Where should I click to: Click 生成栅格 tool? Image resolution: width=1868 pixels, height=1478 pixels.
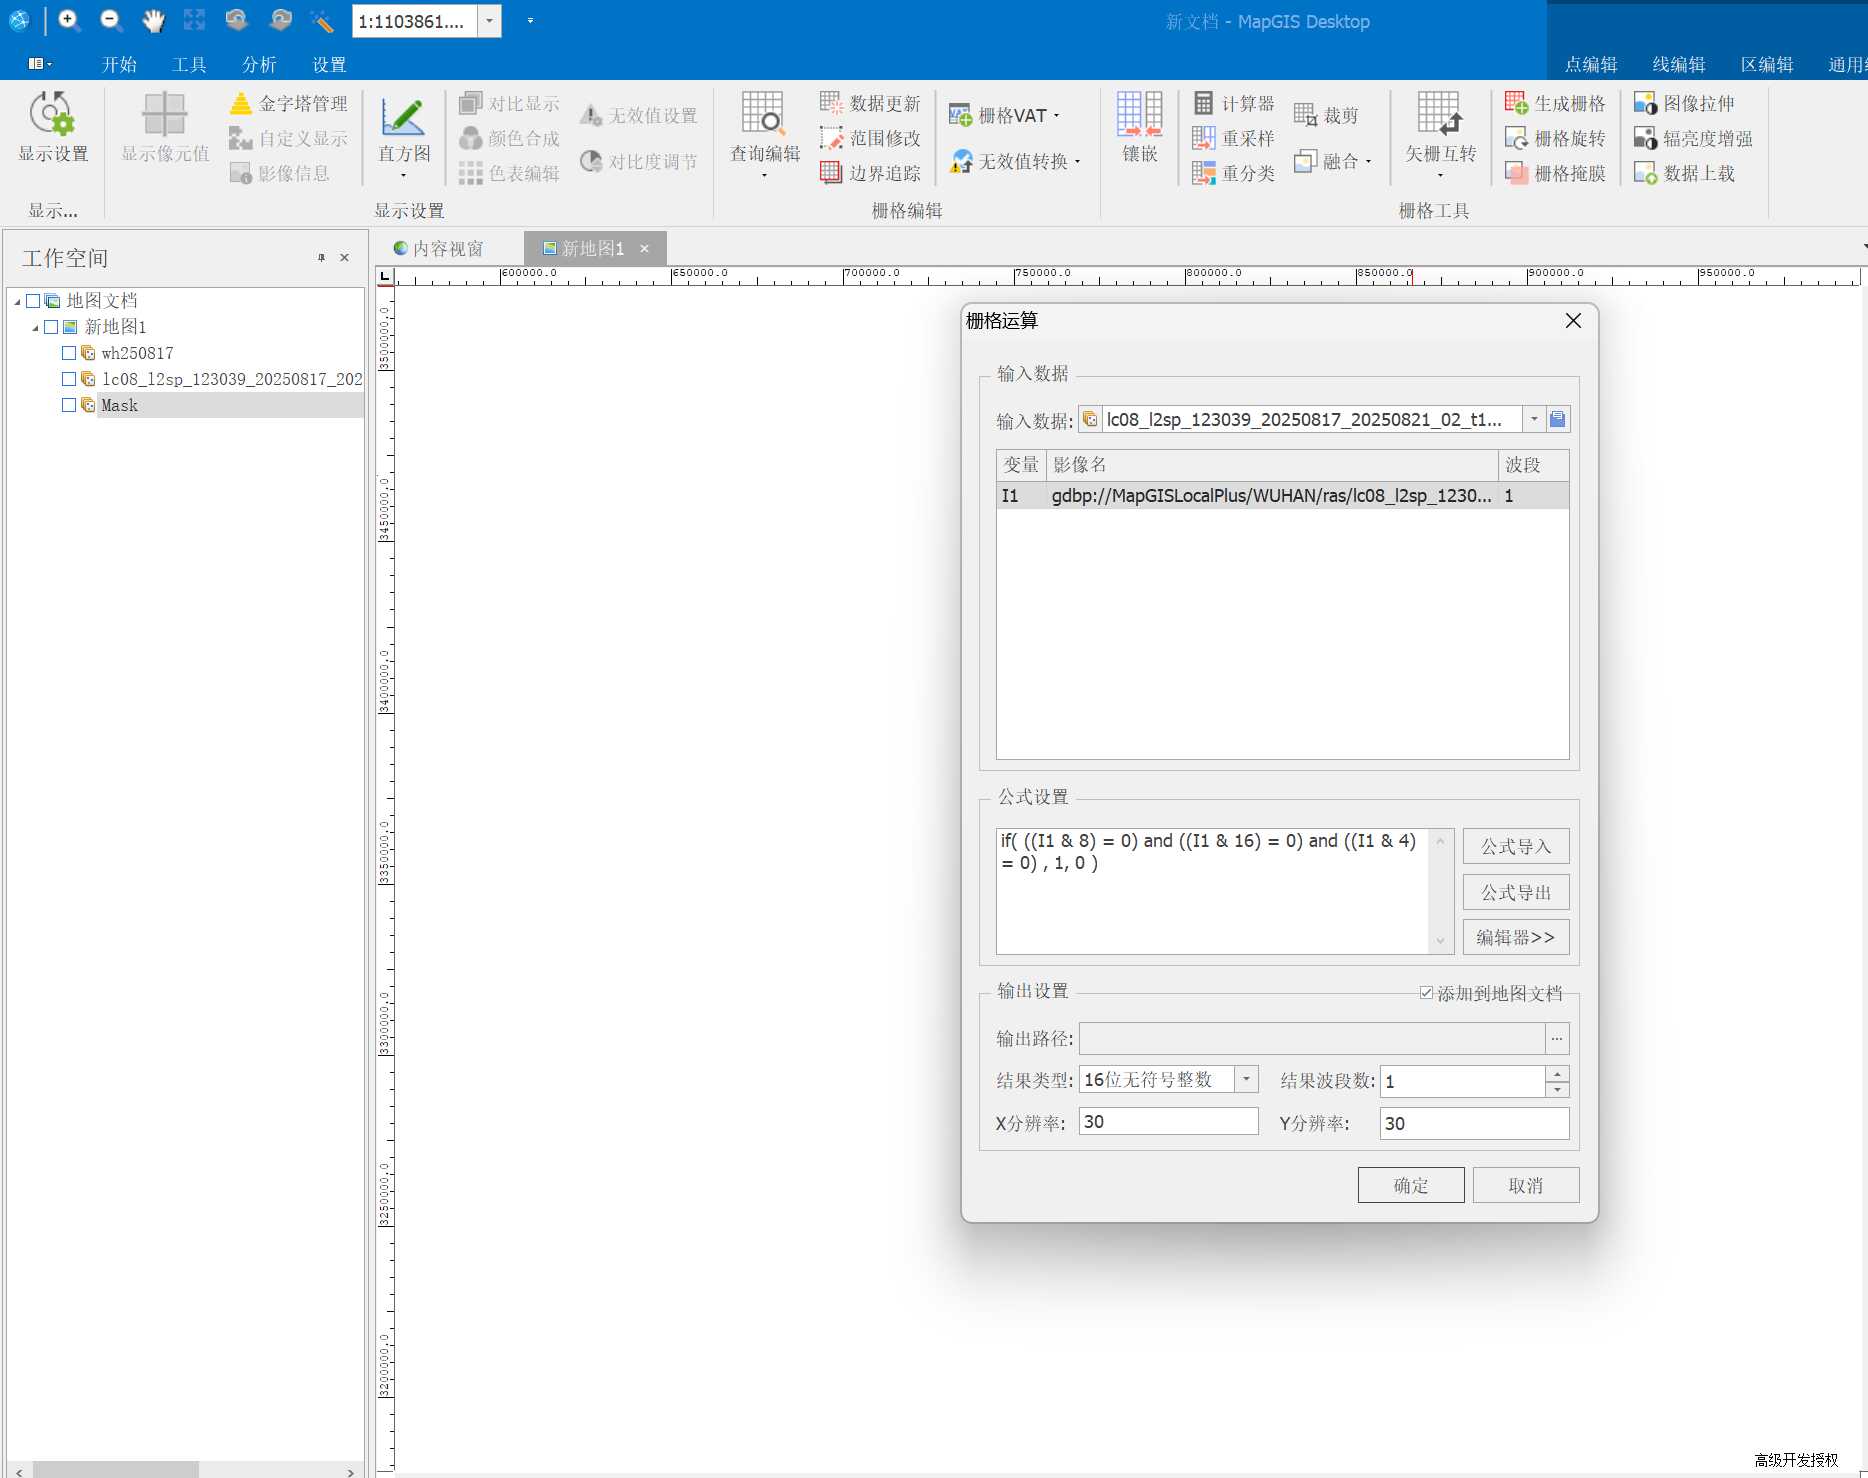[x=1556, y=104]
